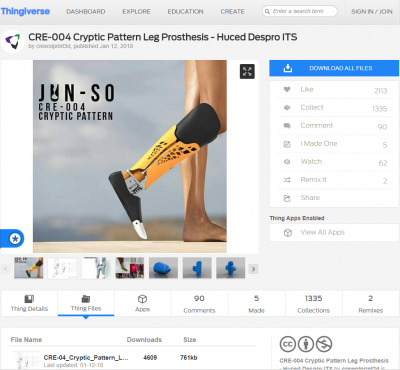Open the Dashboard menu
The width and height of the screenshot is (400, 370).
(86, 12)
